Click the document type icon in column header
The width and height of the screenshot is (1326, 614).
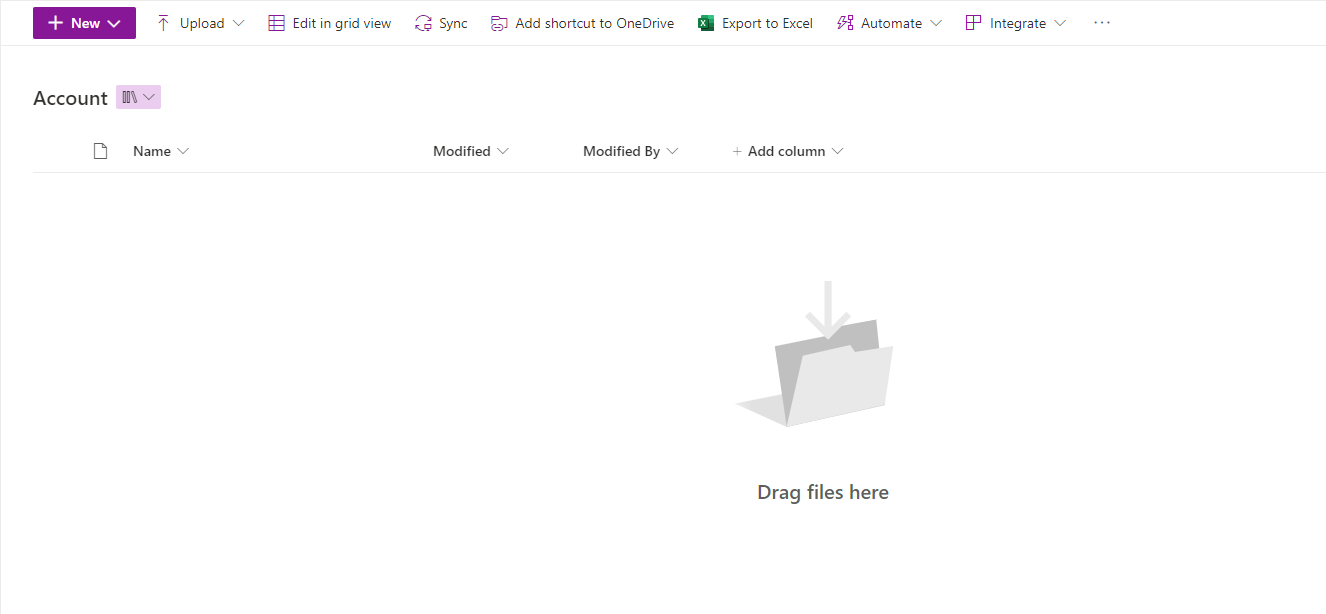[100, 150]
